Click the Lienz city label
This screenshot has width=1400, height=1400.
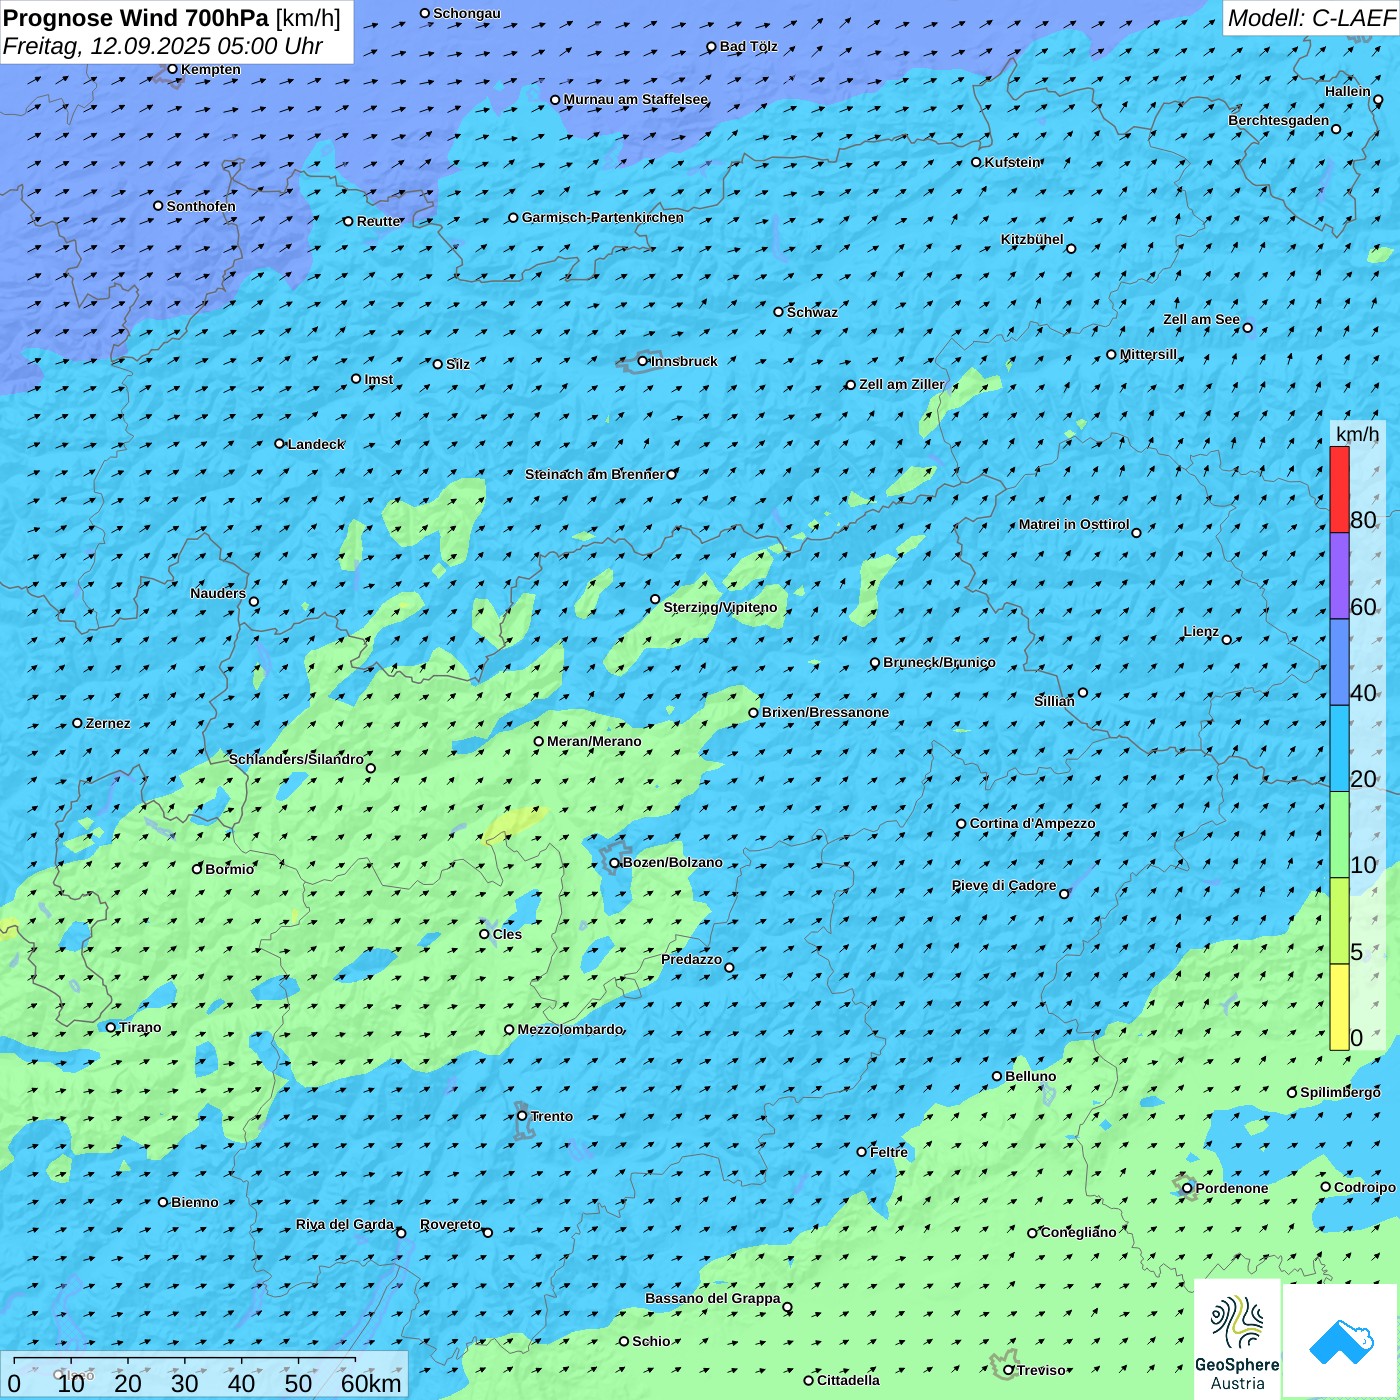[x=1201, y=631]
